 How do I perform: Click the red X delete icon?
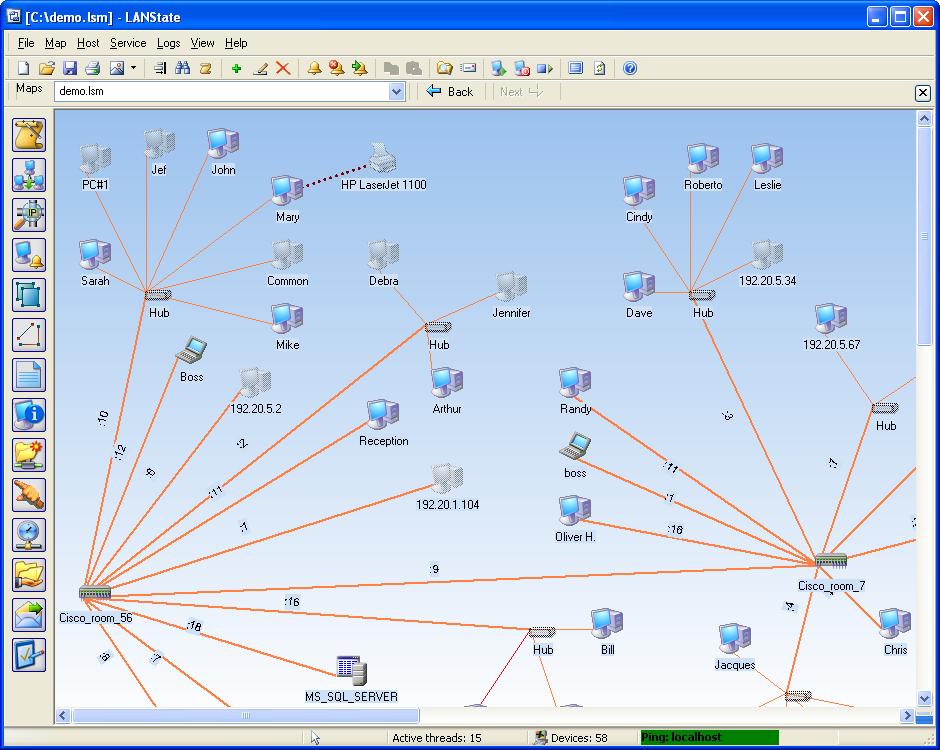(x=283, y=68)
